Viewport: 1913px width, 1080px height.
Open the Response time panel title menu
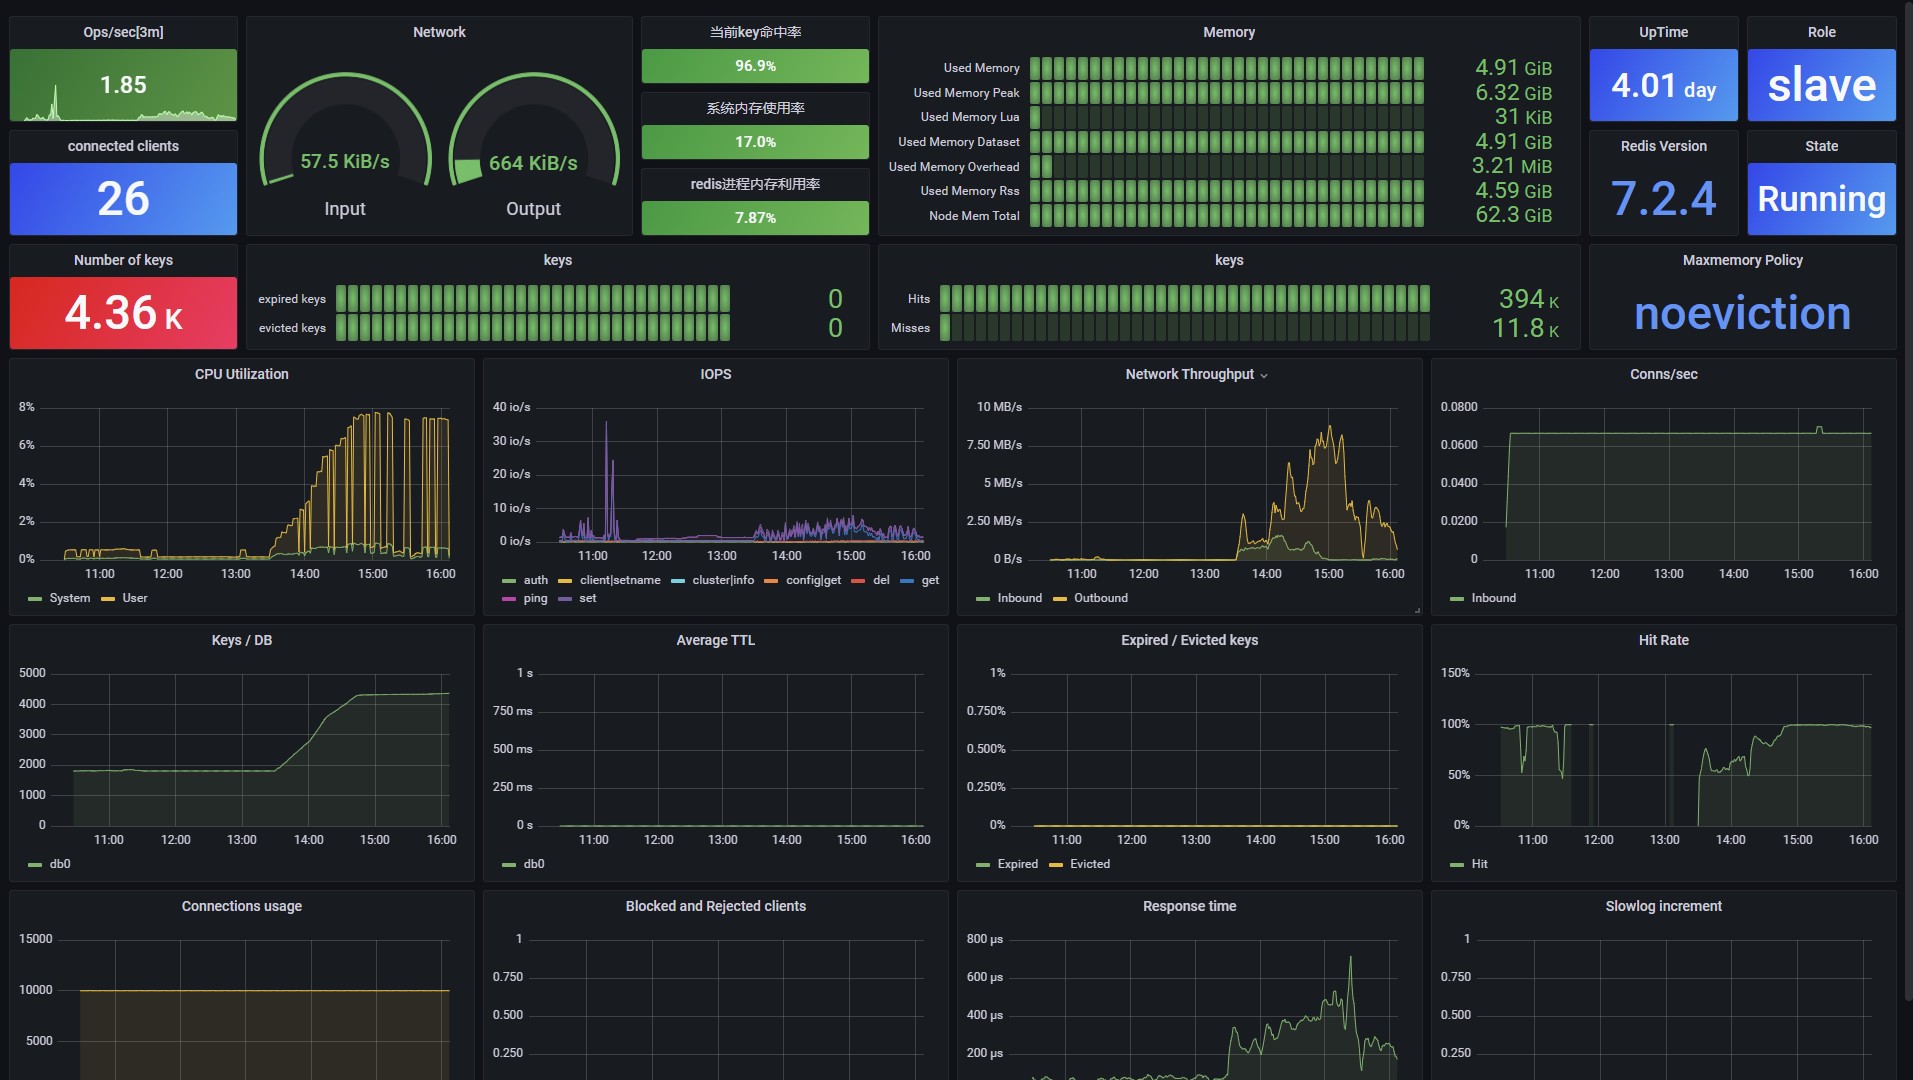point(1189,906)
